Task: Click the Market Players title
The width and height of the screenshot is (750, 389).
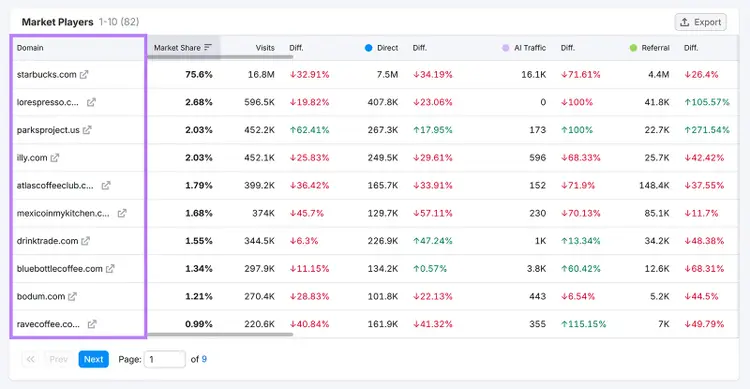Action: pyautogui.click(x=57, y=22)
